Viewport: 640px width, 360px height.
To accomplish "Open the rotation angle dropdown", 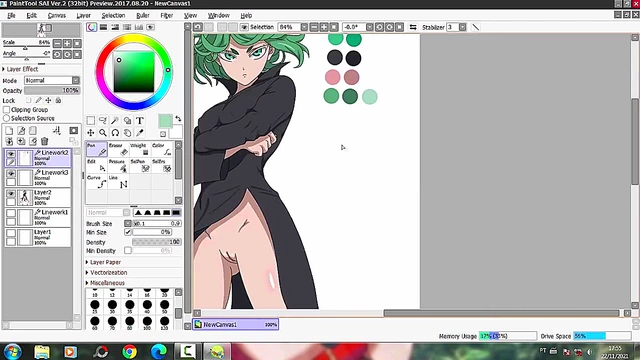I will point(369,27).
